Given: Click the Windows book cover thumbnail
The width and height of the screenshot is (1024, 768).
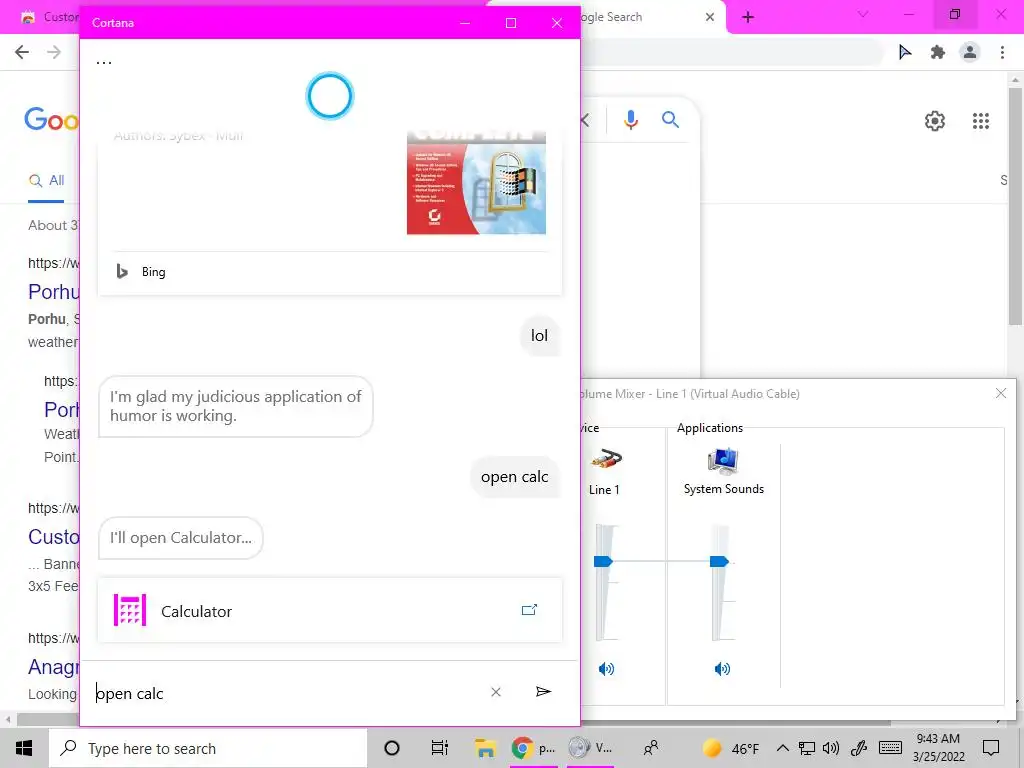Looking at the screenshot, I should point(476,182).
